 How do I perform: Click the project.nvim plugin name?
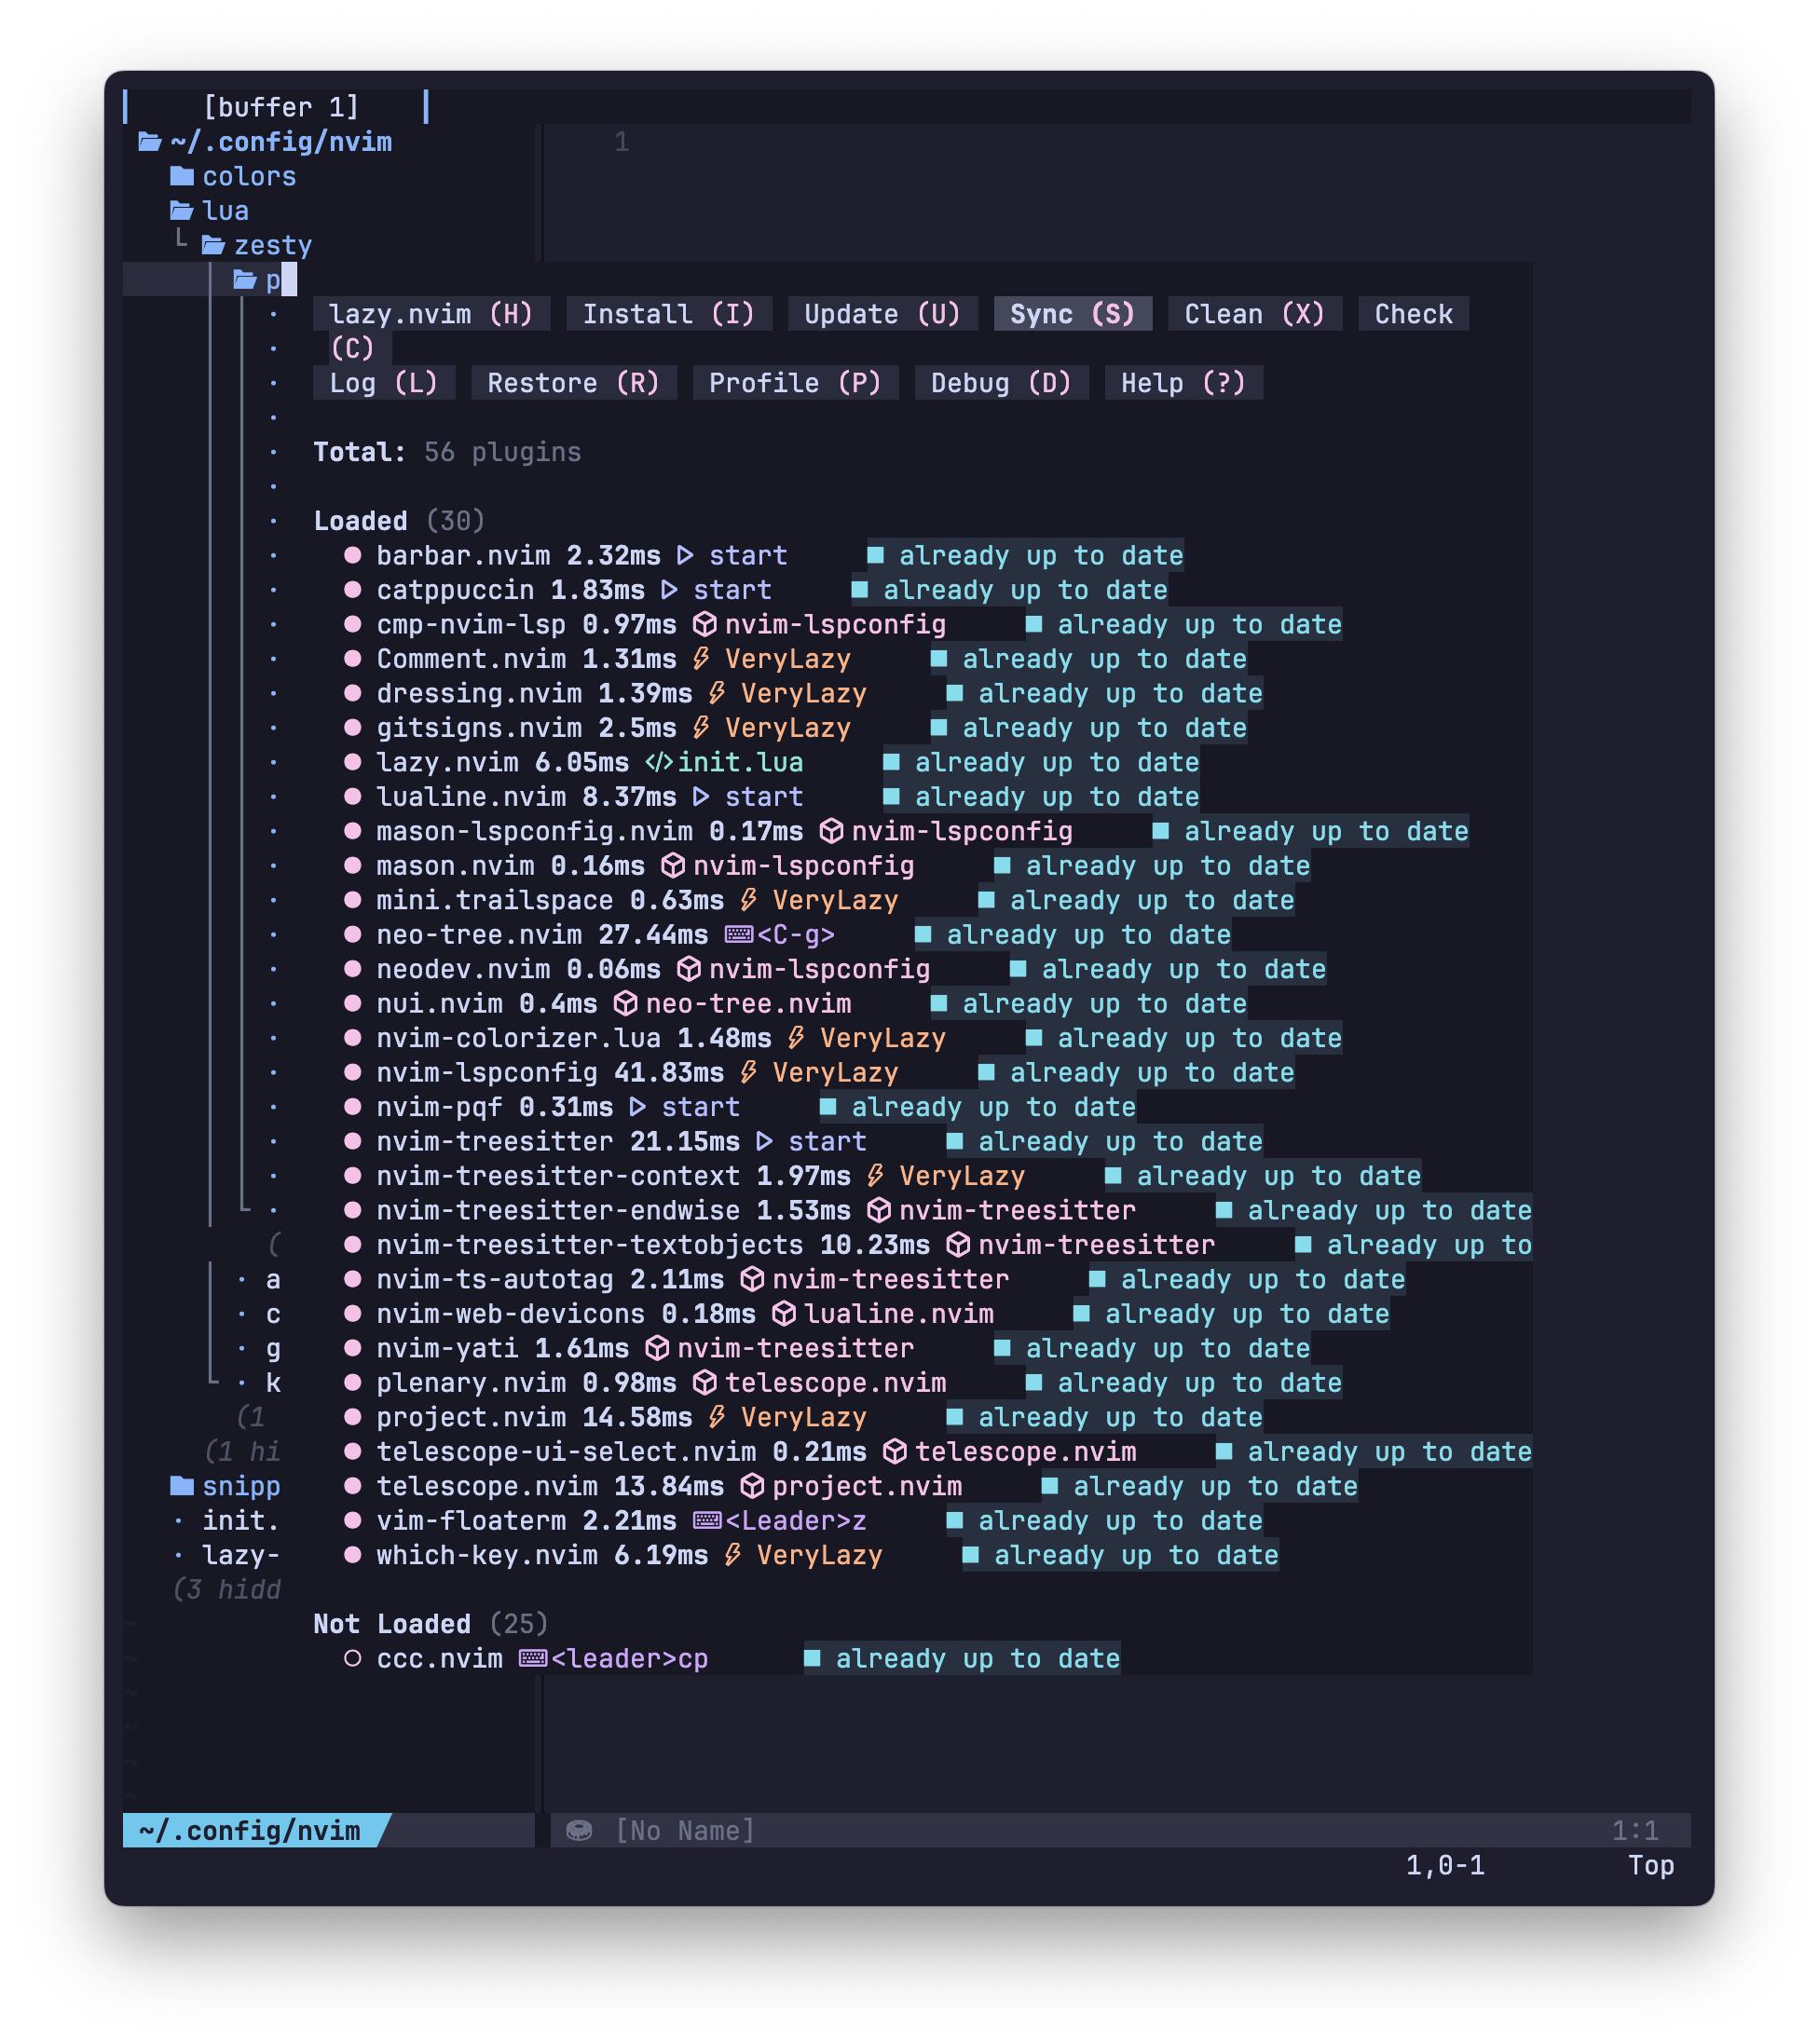(x=470, y=1418)
